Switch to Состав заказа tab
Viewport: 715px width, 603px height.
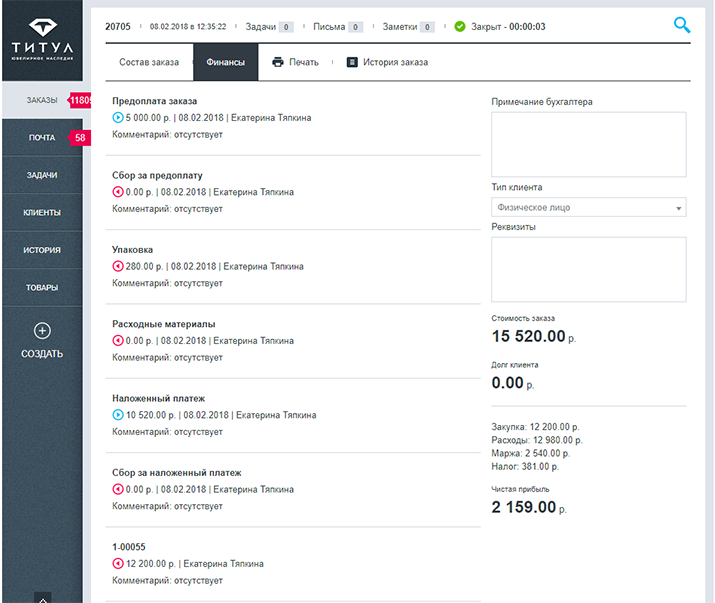tap(149, 62)
